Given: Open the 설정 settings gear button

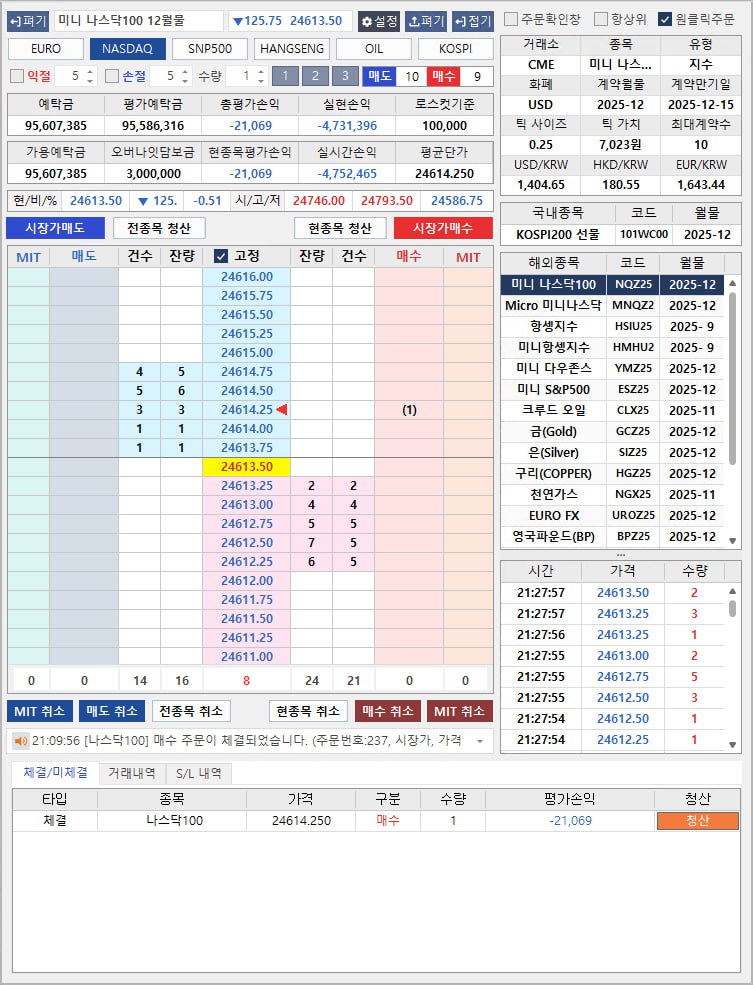Looking at the screenshot, I should [x=379, y=21].
